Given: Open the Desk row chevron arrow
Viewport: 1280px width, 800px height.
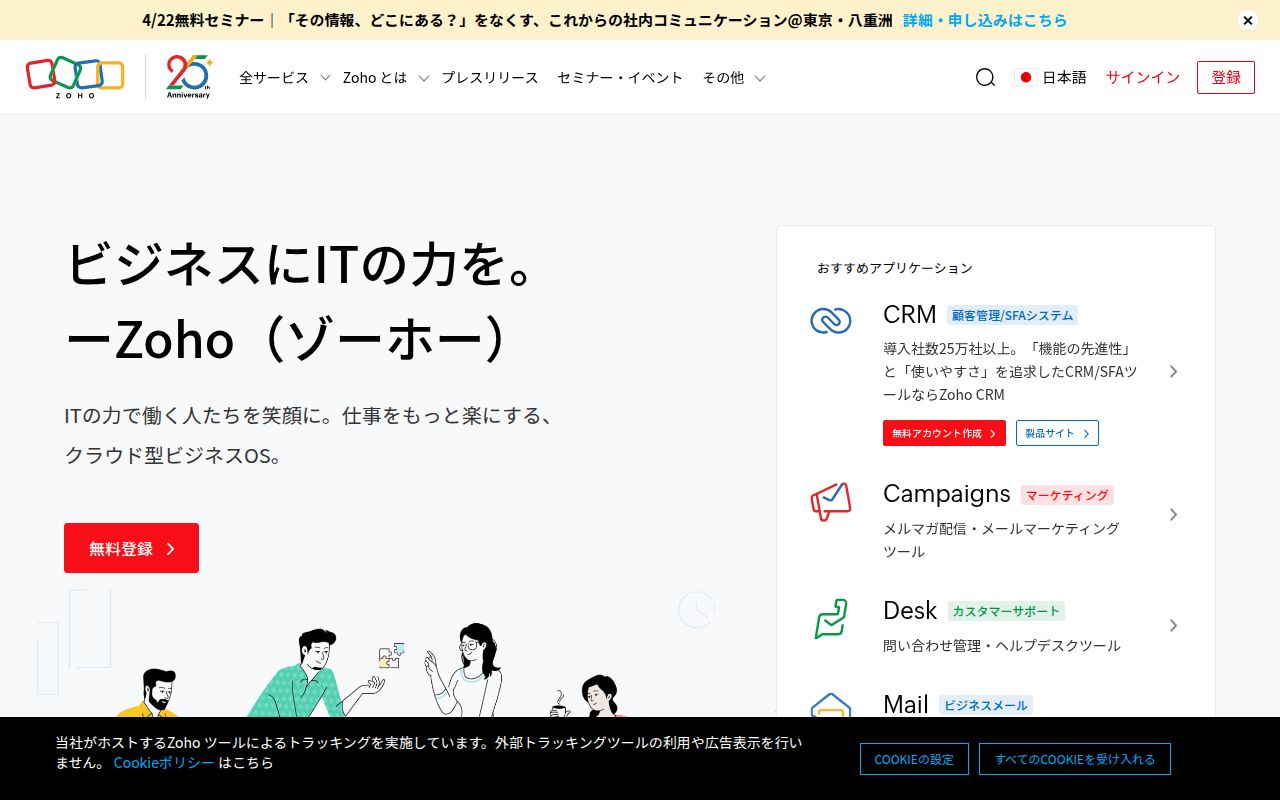Looking at the screenshot, I should [x=1174, y=625].
